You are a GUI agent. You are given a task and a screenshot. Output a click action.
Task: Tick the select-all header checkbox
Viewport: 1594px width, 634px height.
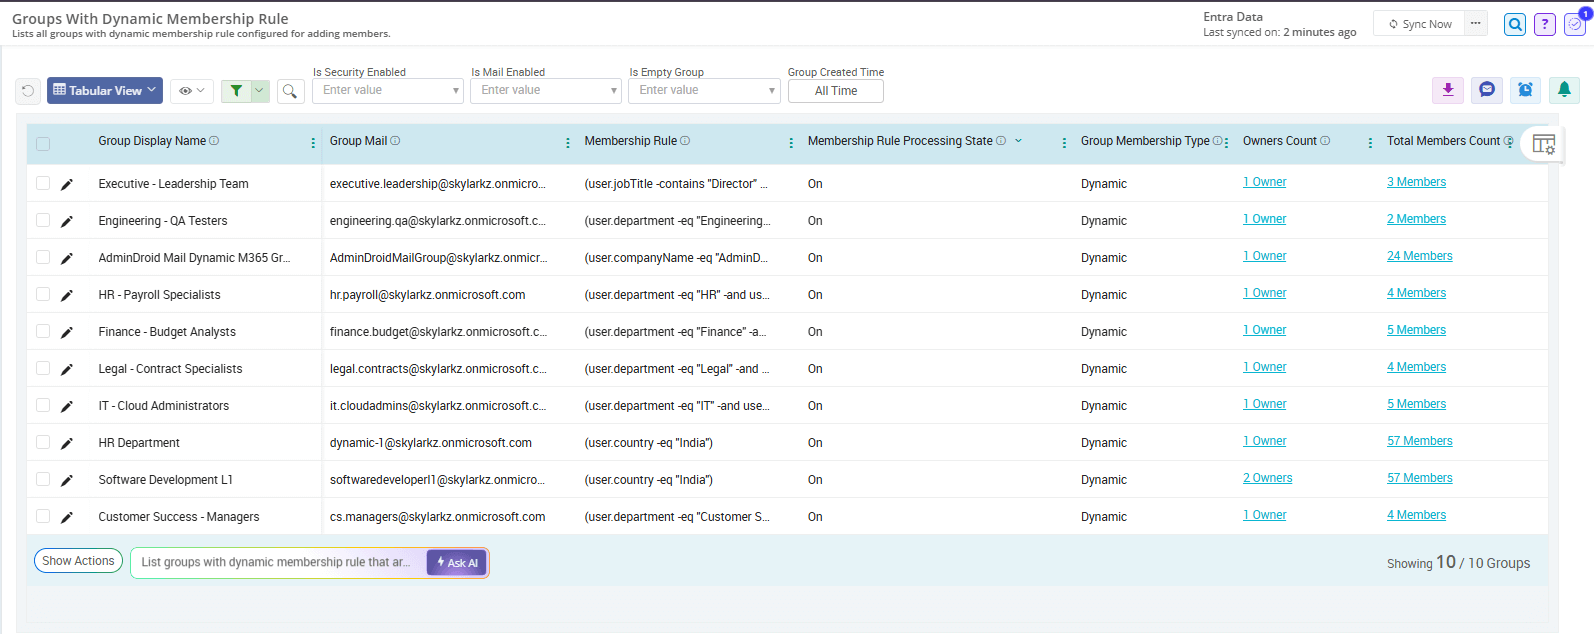pyautogui.click(x=43, y=144)
